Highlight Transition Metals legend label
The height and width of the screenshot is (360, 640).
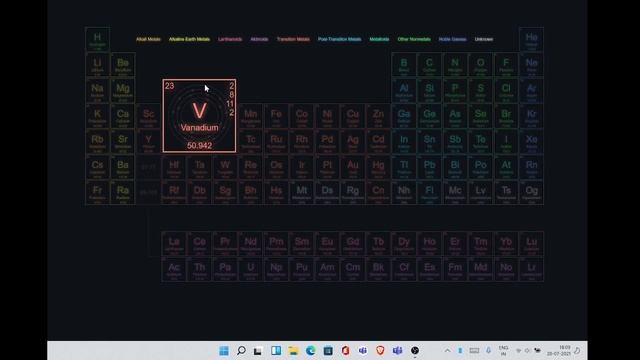coord(293,39)
